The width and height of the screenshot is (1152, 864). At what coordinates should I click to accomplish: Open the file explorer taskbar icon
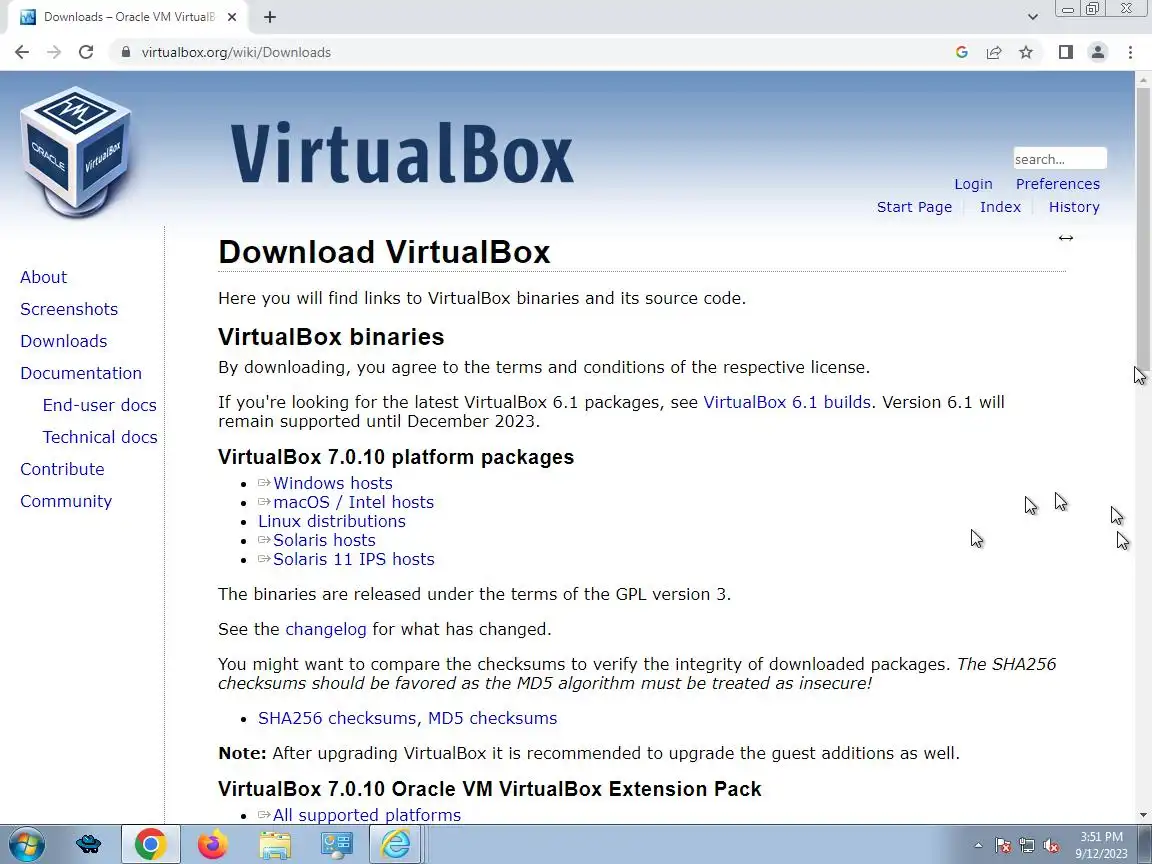tap(275, 844)
